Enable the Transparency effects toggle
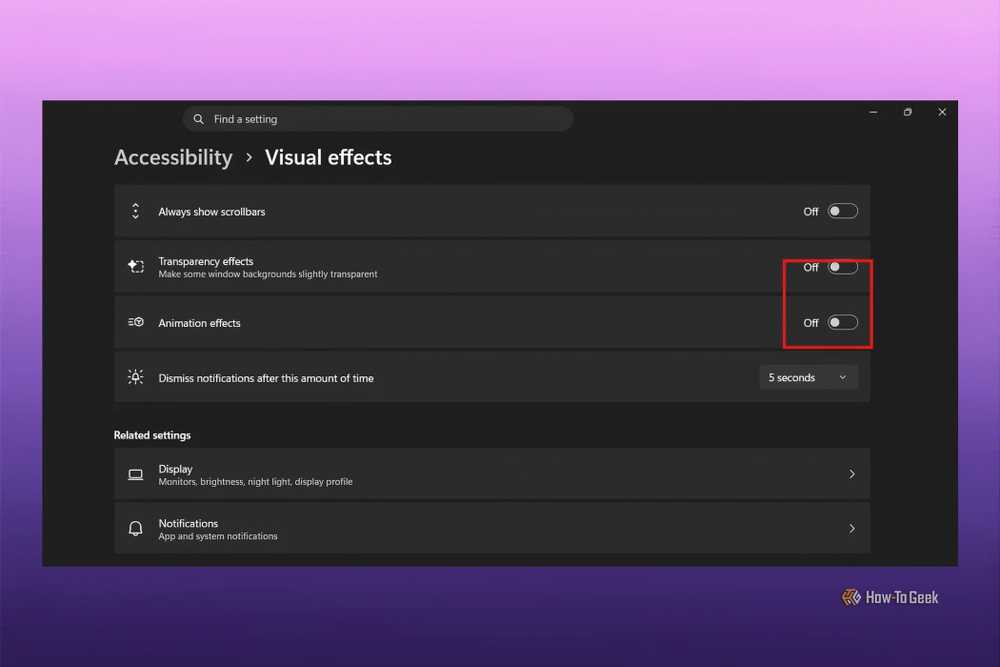The height and width of the screenshot is (667, 1000). click(842, 267)
